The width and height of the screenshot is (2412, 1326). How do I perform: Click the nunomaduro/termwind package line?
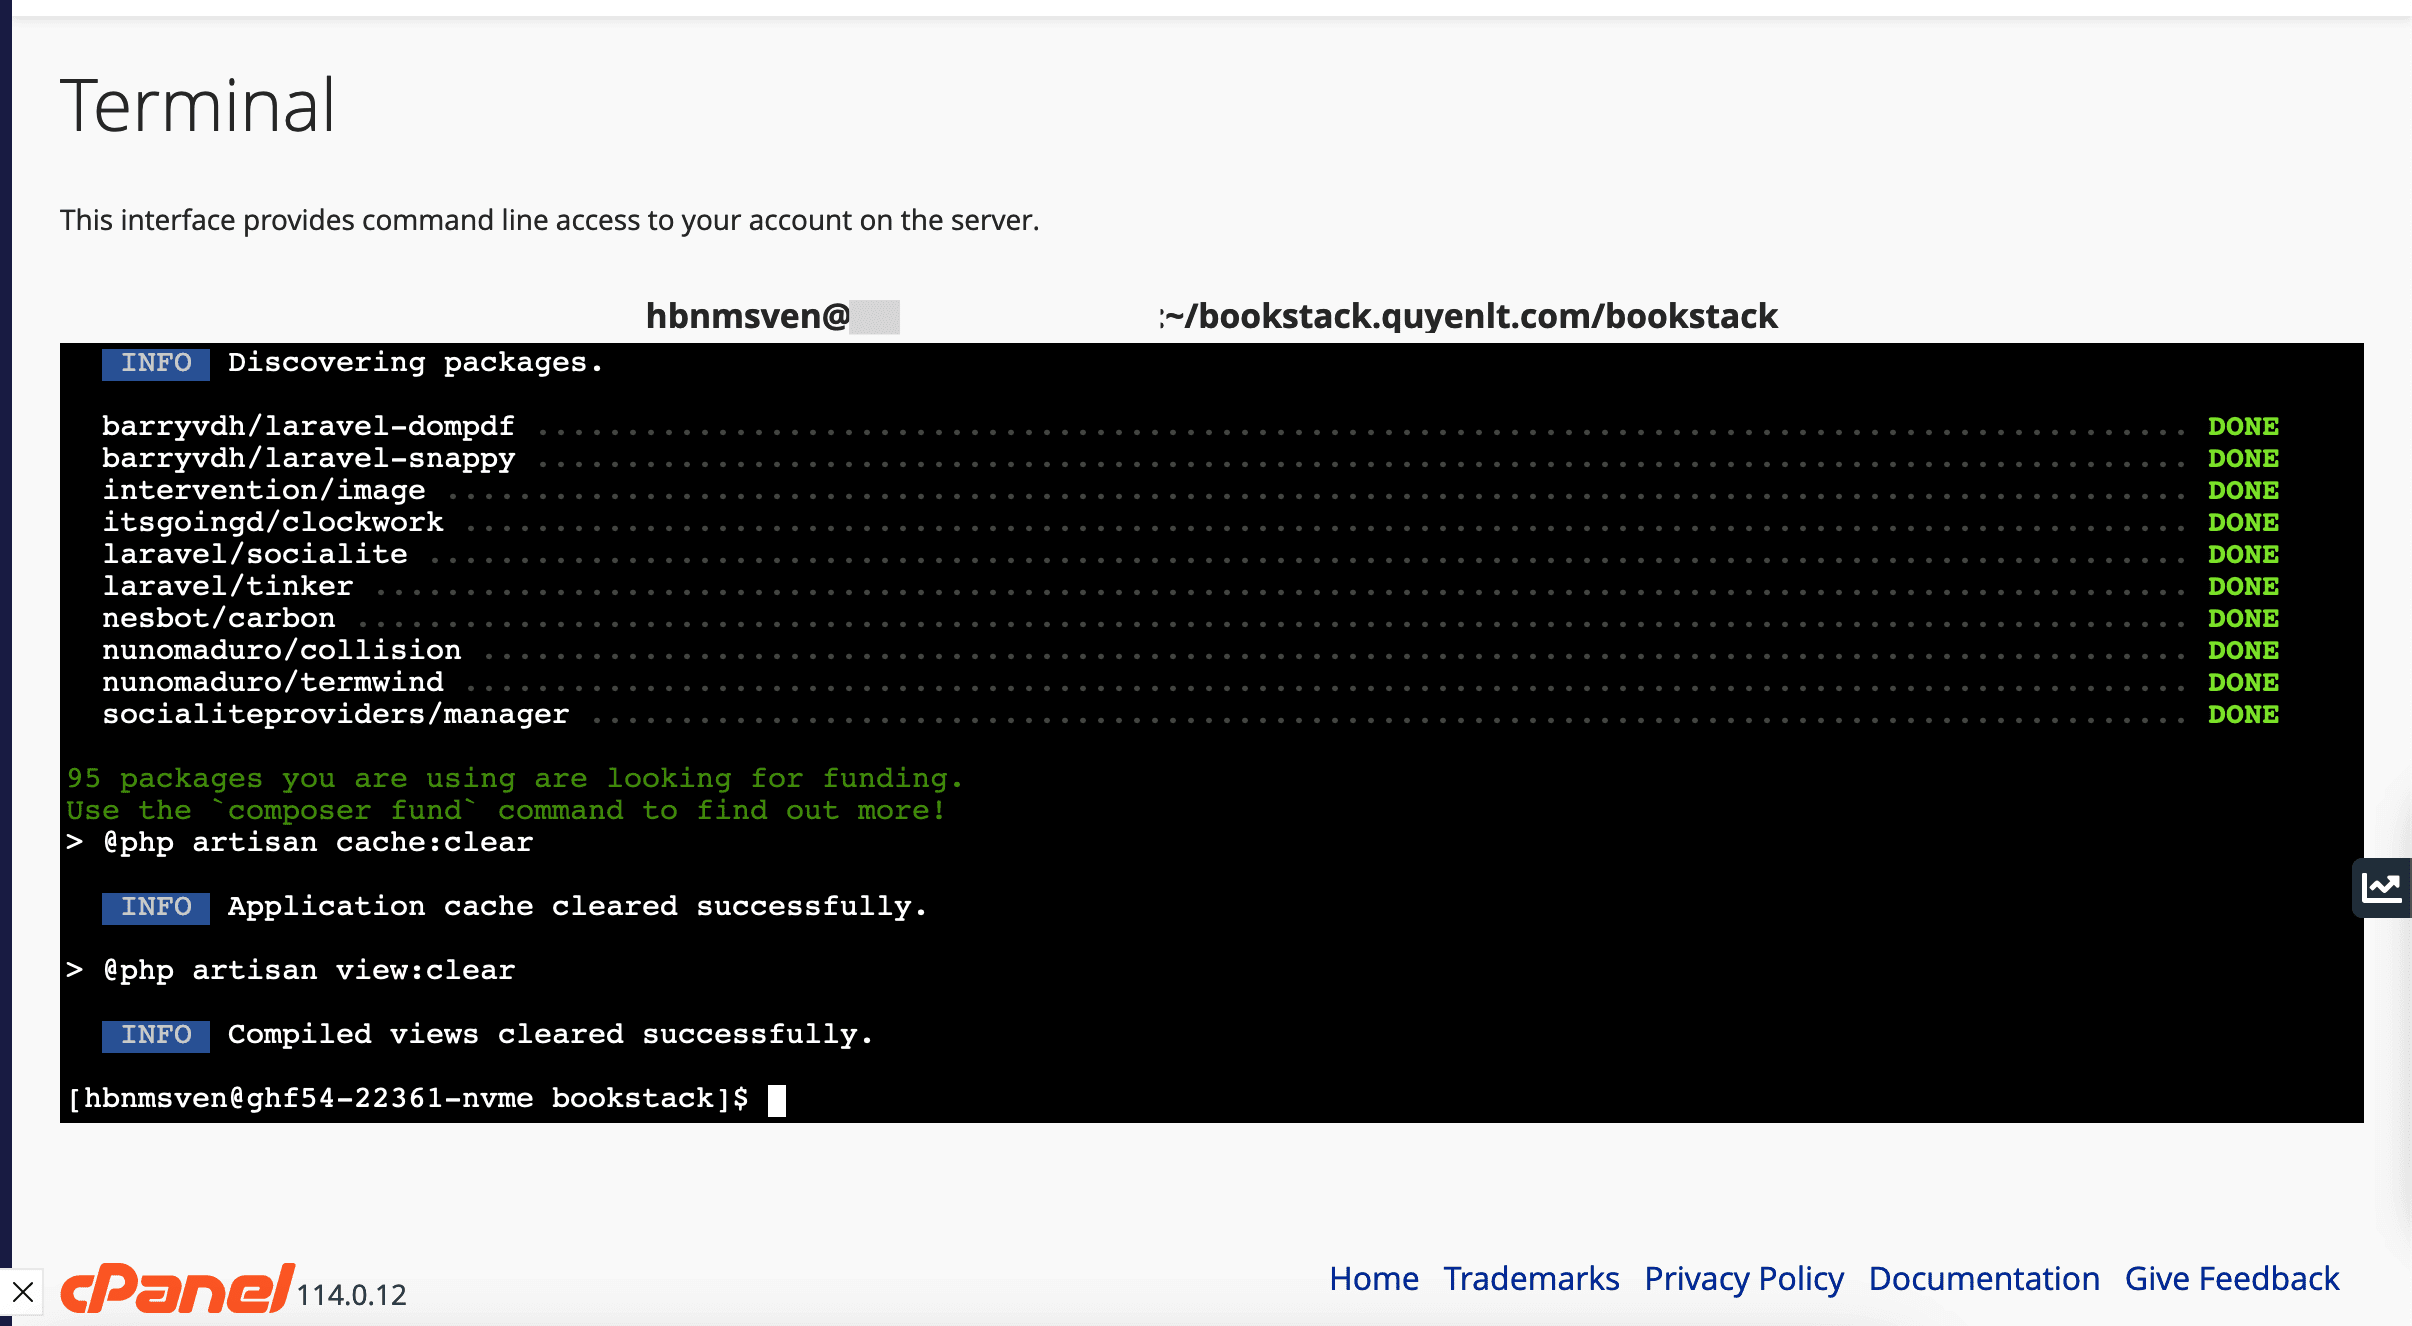point(1190,682)
